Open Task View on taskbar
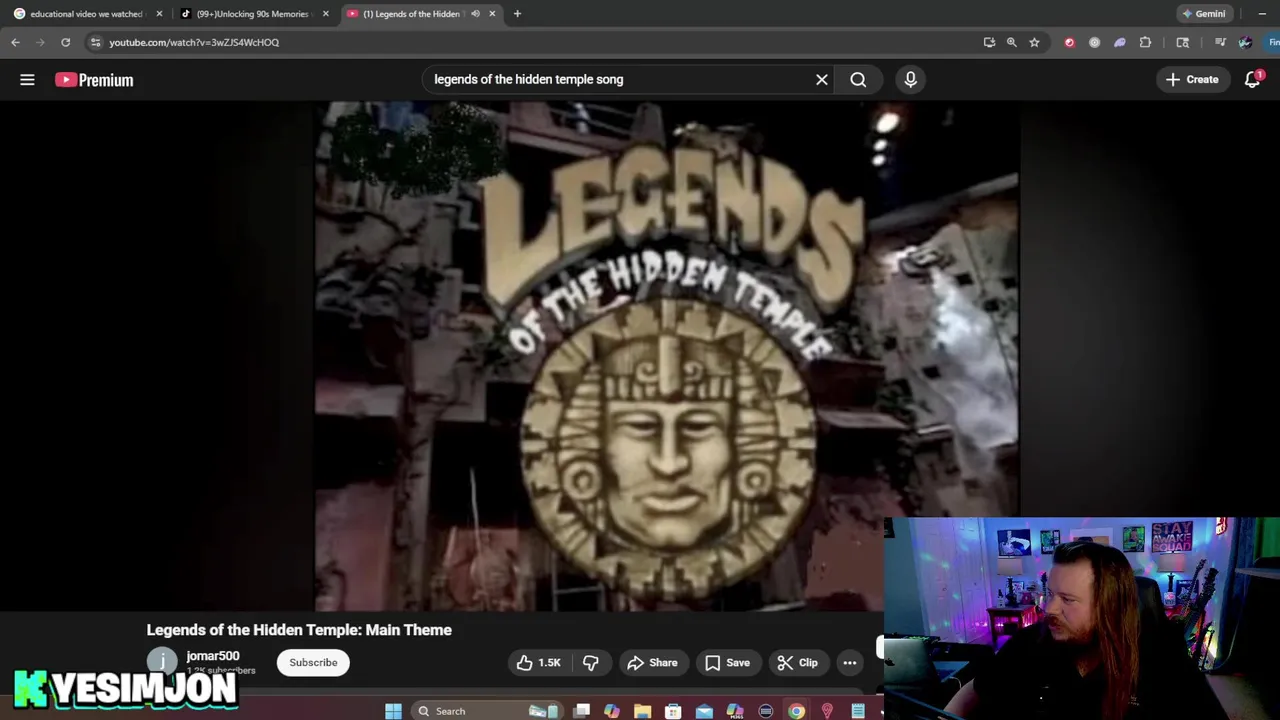 pos(581,711)
